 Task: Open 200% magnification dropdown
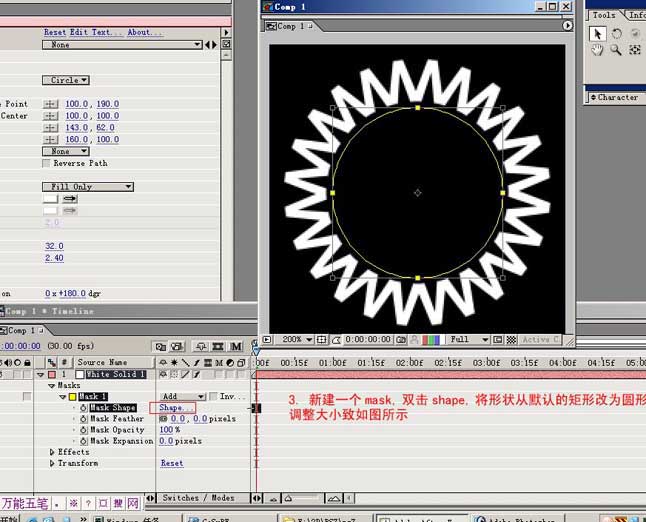(x=297, y=339)
